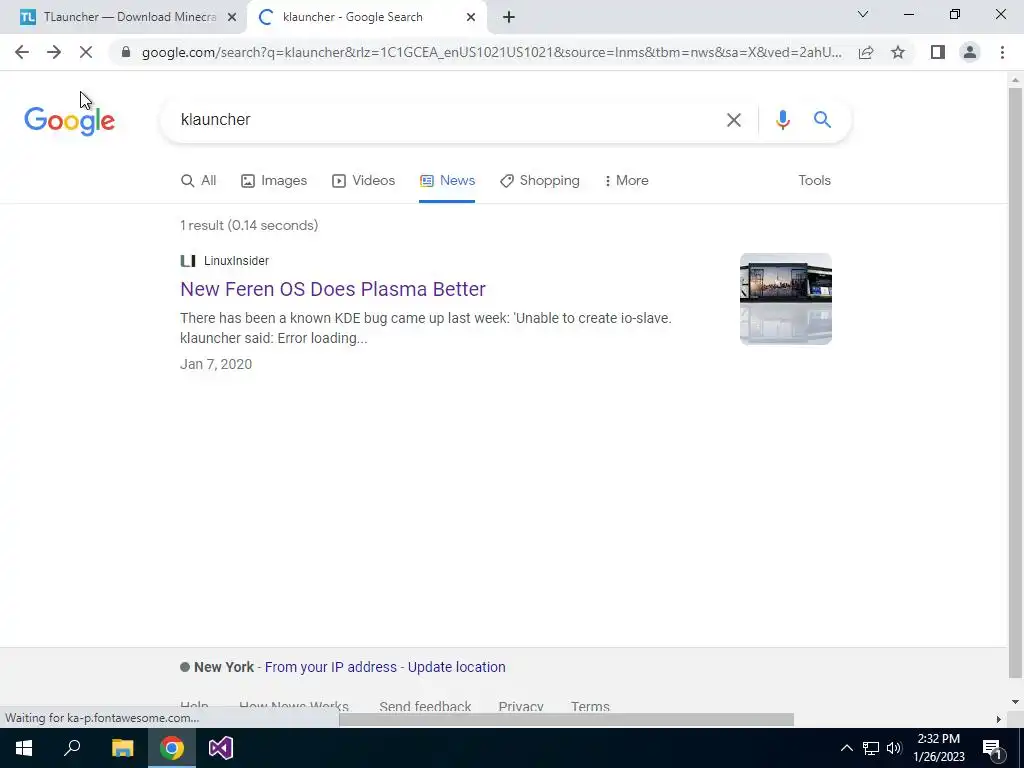Open Chrome profile menu

[970, 52]
